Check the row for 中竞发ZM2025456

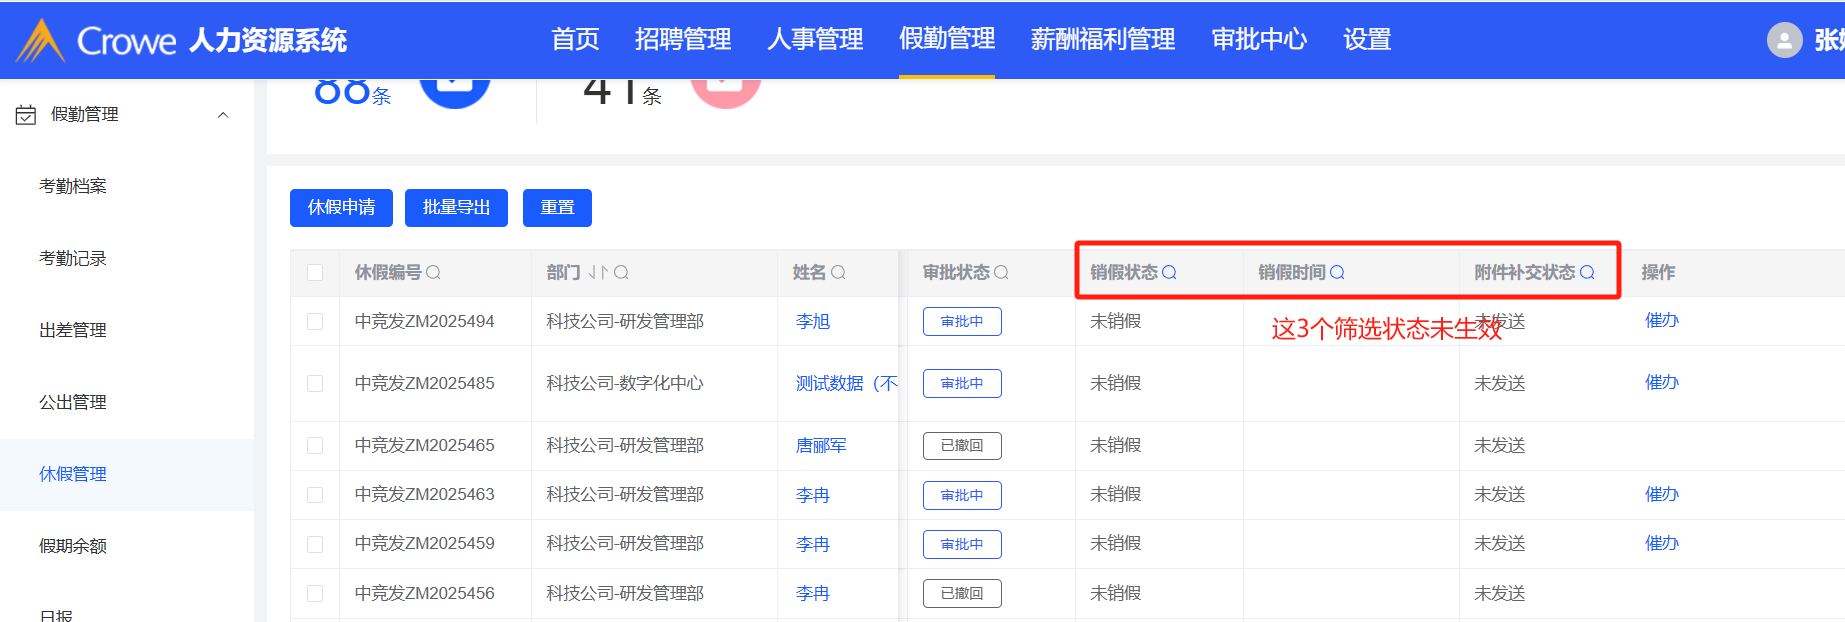point(315,593)
